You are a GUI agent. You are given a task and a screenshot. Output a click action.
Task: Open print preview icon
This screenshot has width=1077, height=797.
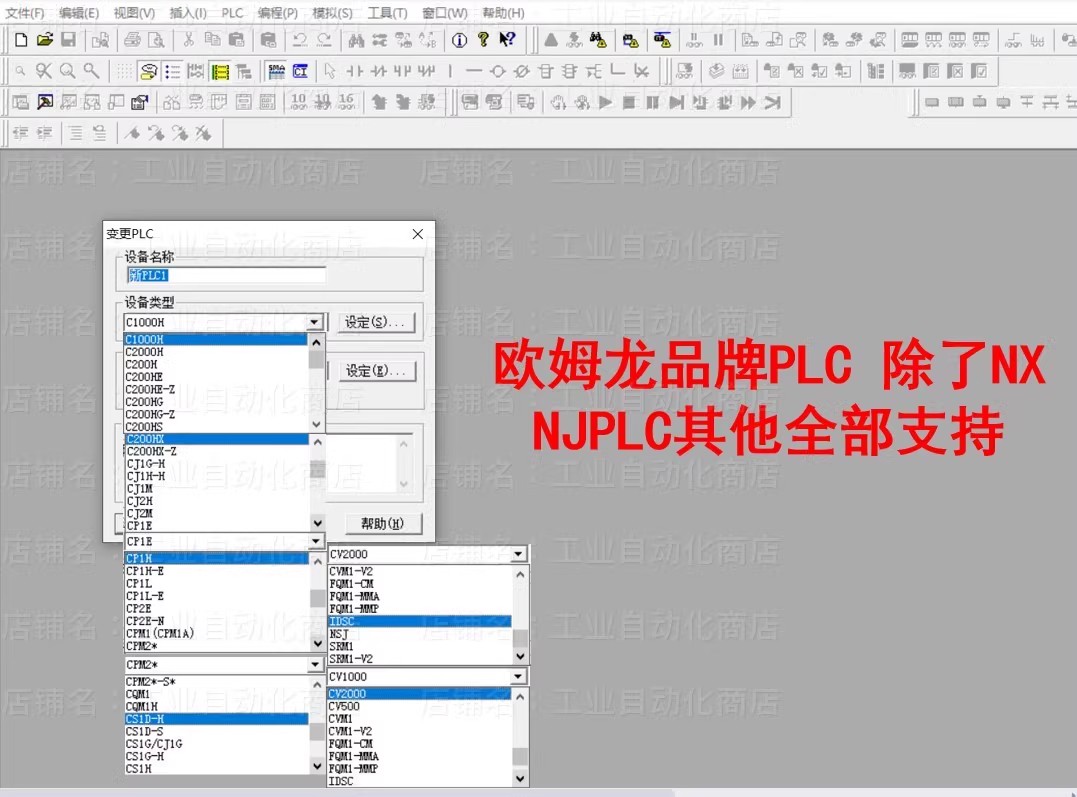[157, 40]
